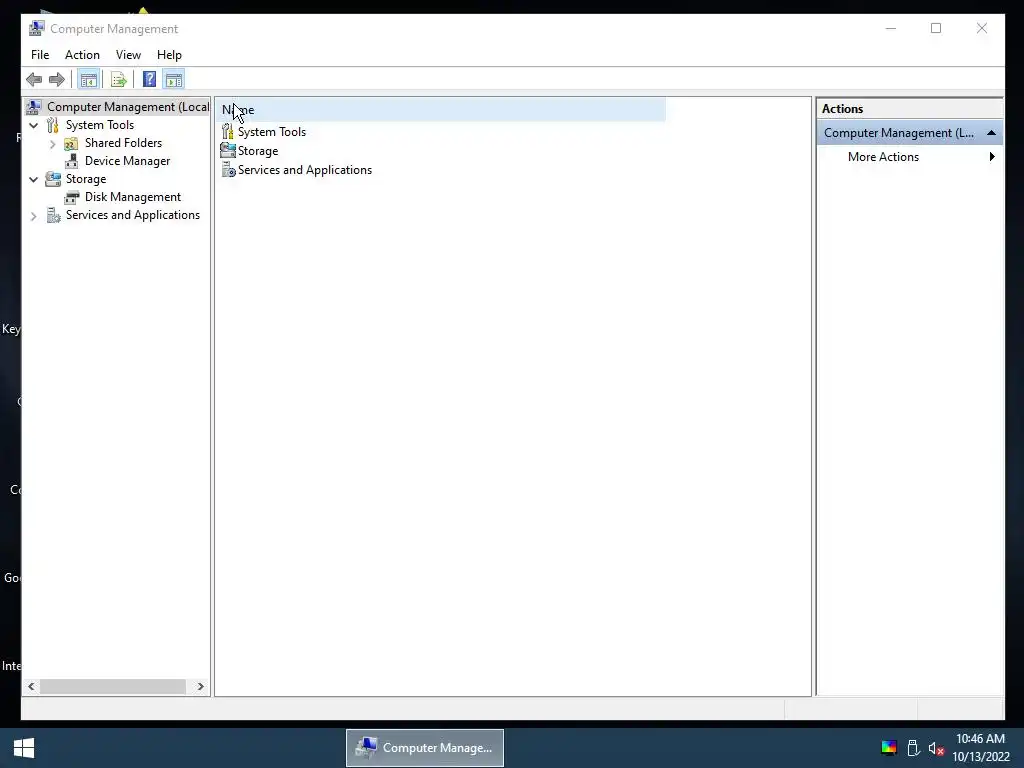
Task: Click the Disk Management icon in the tree
Action: pyautogui.click(x=71, y=197)
